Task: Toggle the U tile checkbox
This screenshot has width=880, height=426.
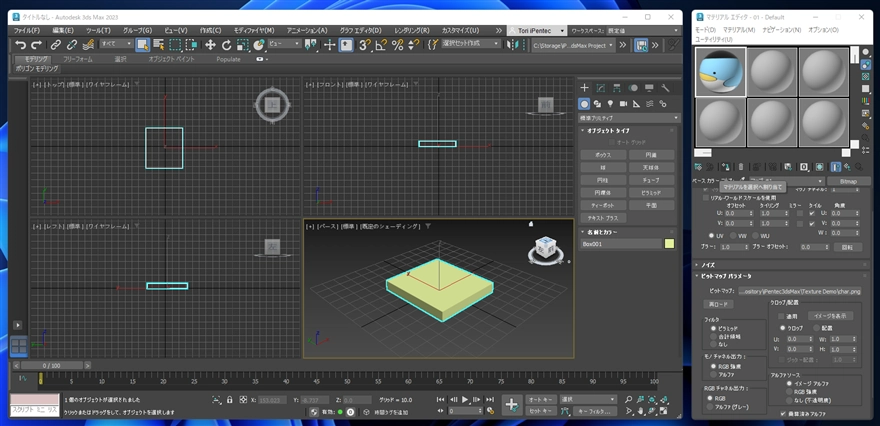Action: 812,213
